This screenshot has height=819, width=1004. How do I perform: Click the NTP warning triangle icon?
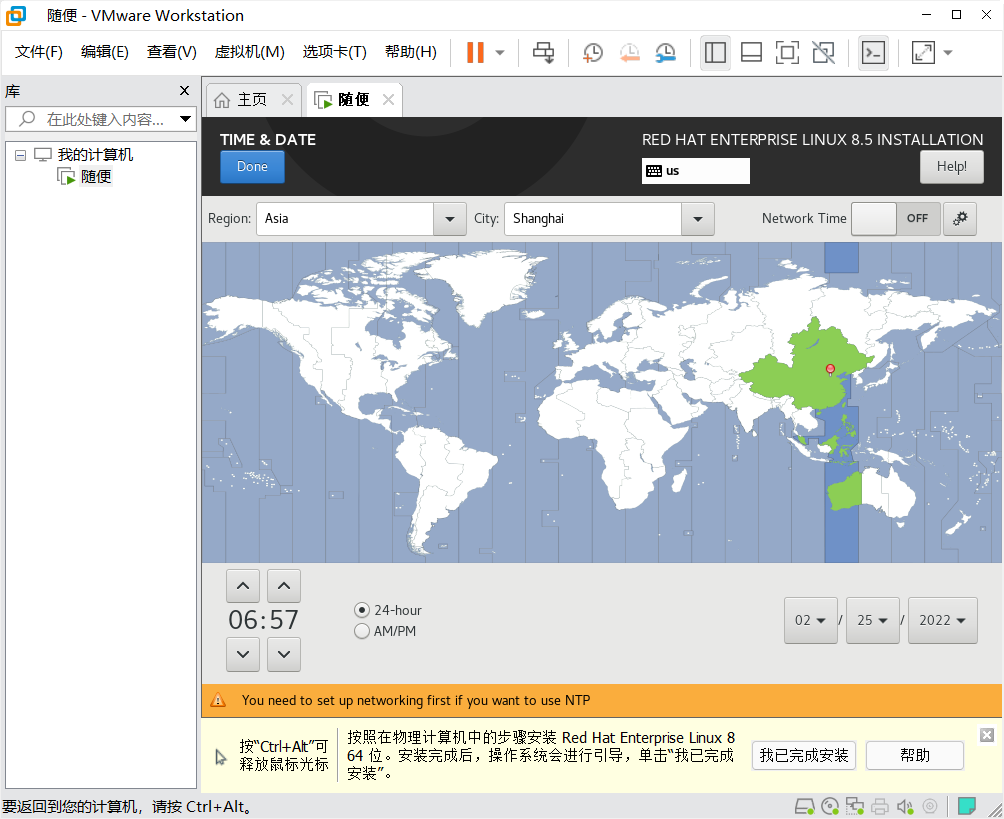(218, 700)
